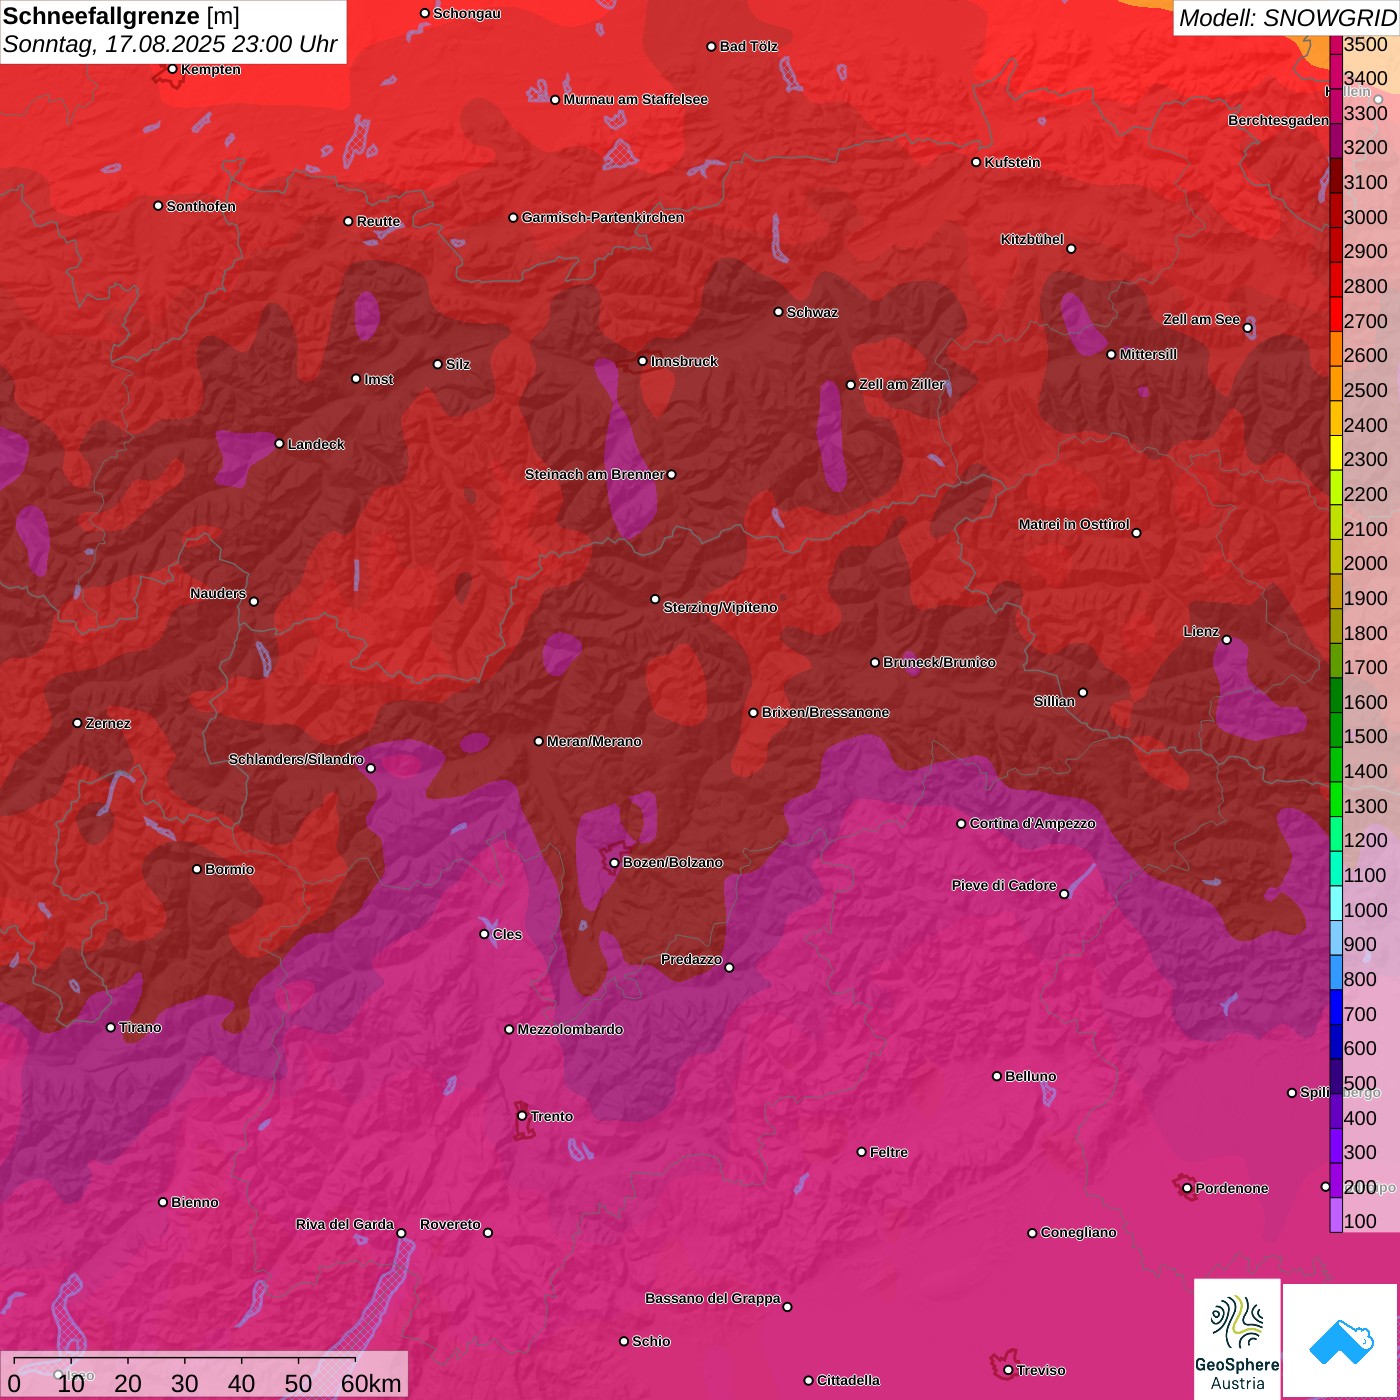
Task: Click the 'Riva del Garda' label
Action: point(345,1224)
